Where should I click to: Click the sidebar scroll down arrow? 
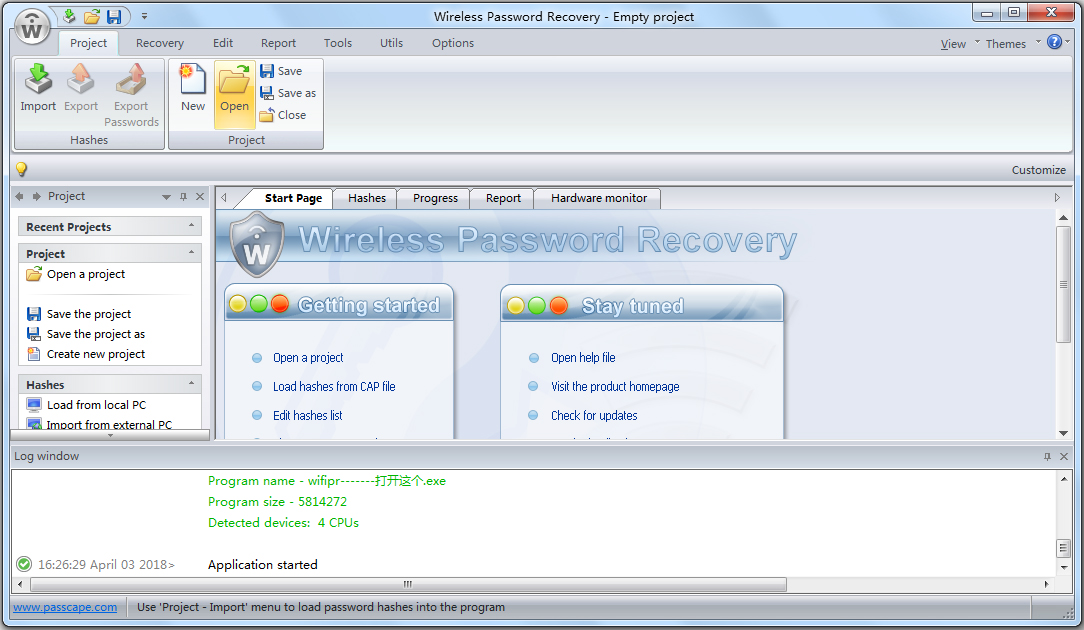coord(110,436)
